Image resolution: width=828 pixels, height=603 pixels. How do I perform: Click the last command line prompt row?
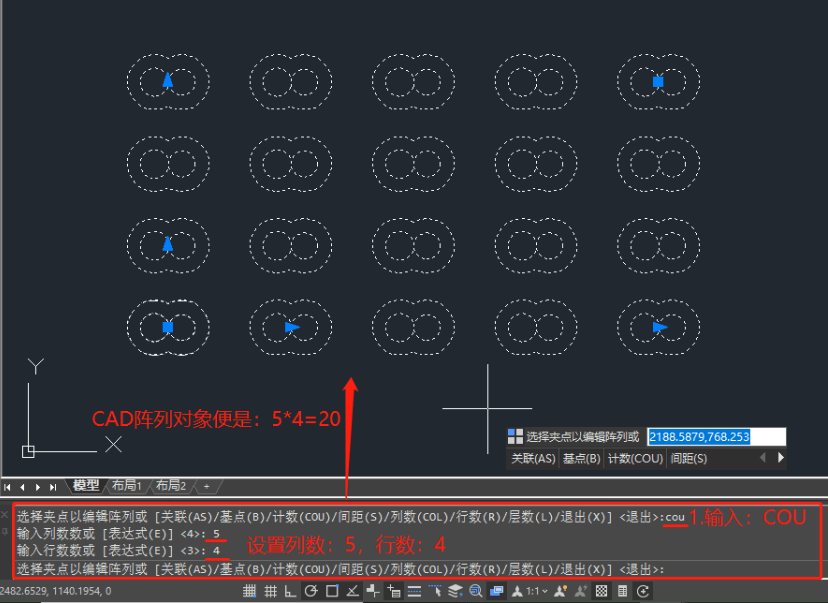pos(417,569)
